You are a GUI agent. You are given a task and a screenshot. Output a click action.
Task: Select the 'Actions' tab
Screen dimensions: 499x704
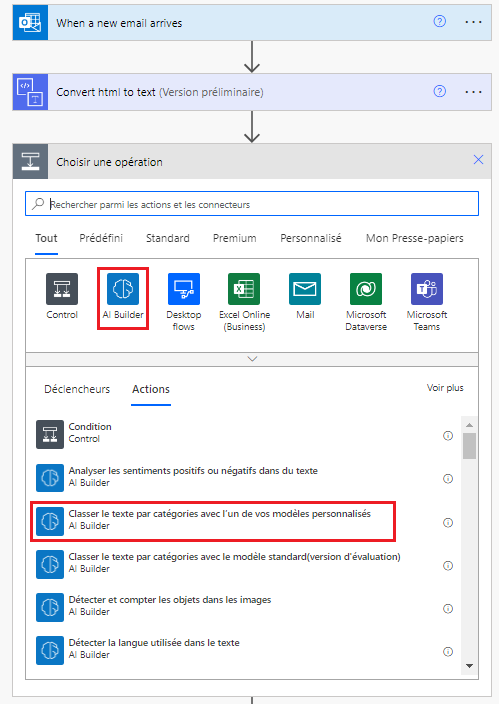click(151, 389)
